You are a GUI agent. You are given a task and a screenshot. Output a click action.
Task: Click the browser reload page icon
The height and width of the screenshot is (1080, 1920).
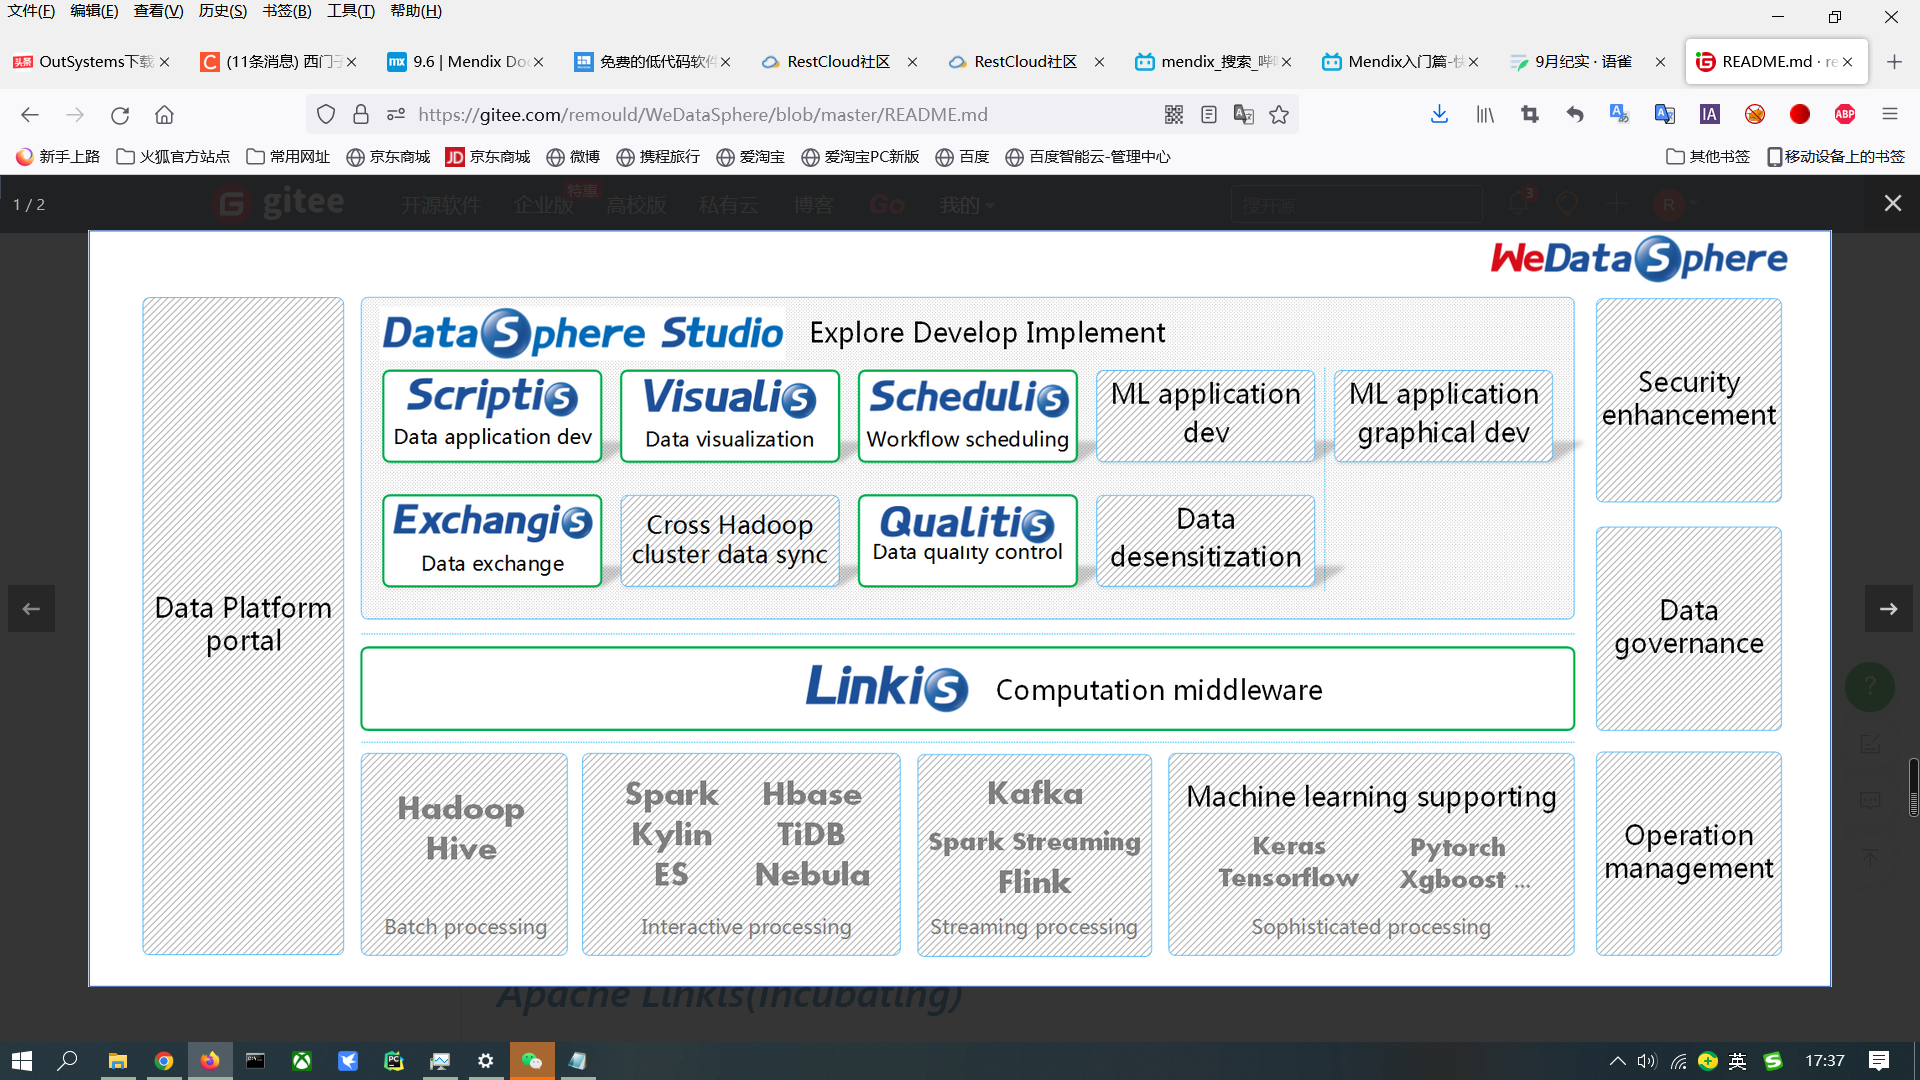click(120, 115)
